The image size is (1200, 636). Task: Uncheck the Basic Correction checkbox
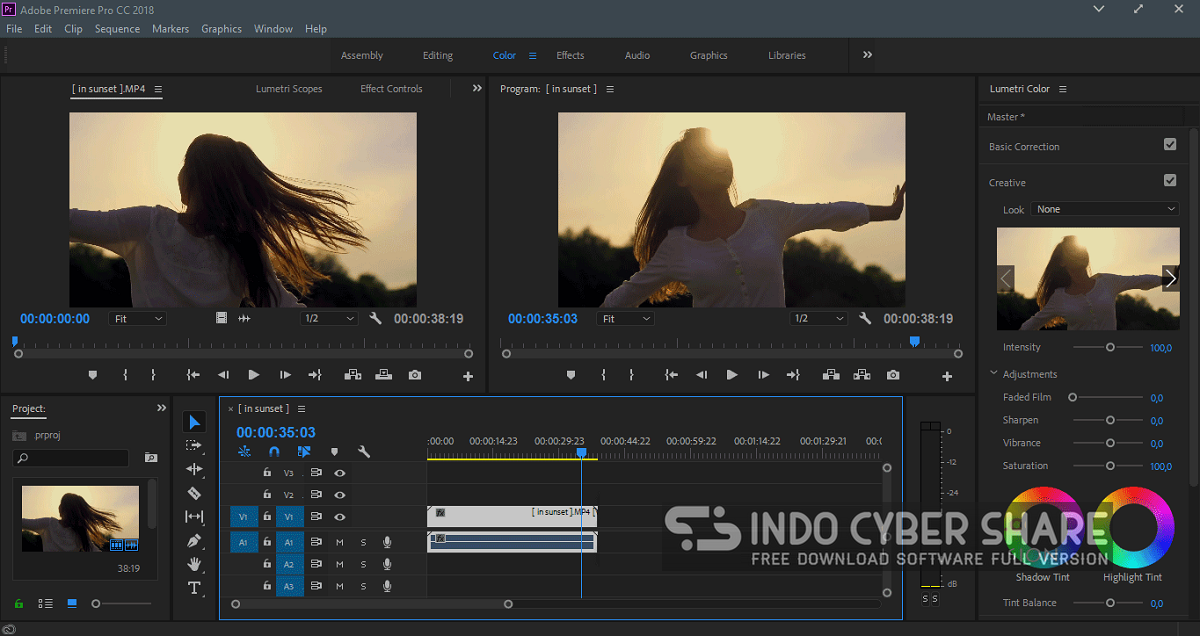(1170, 145)
